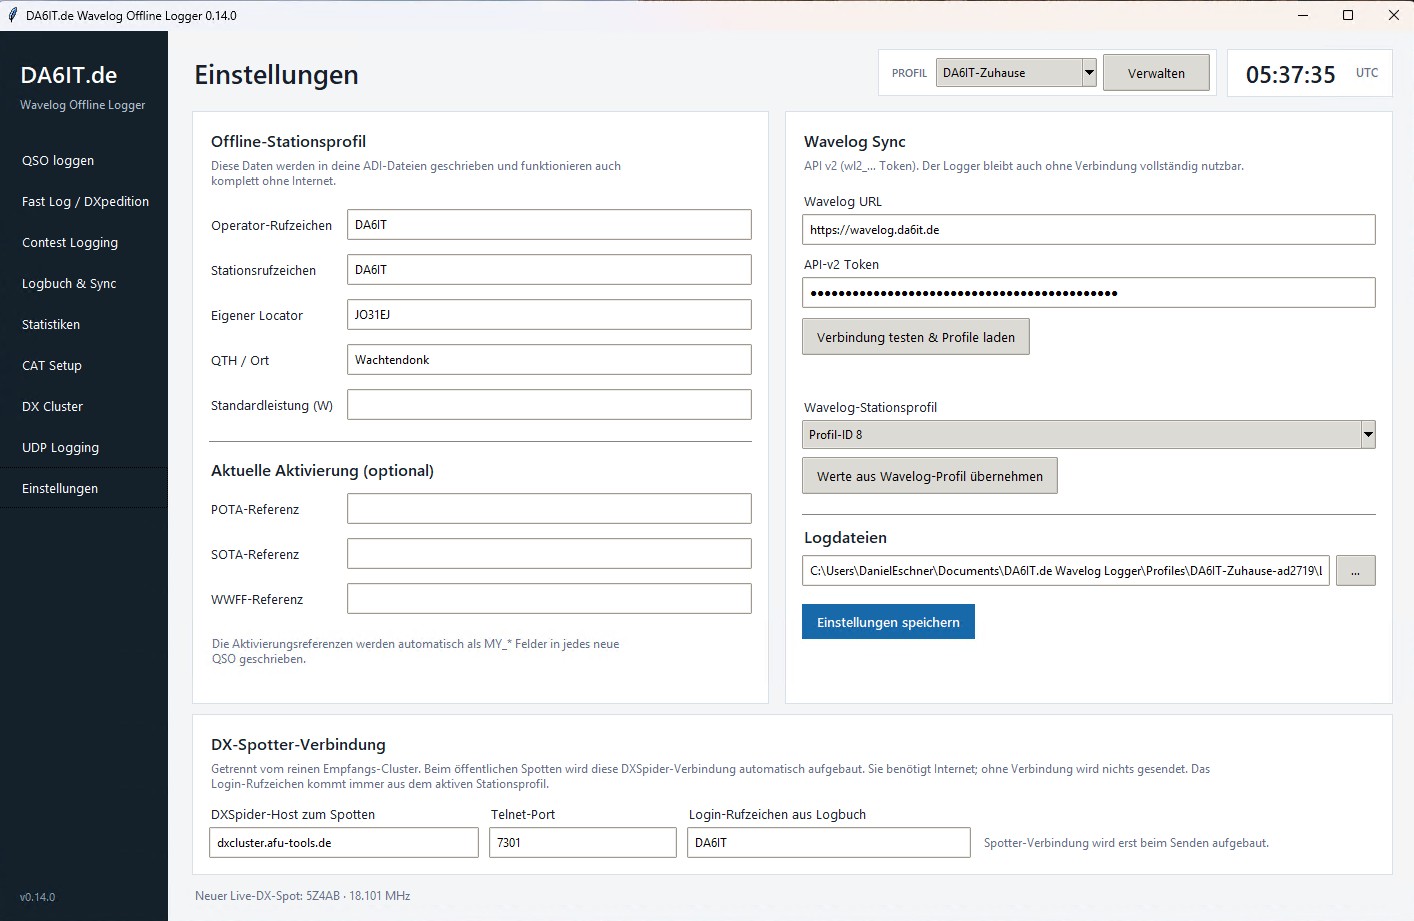The image size is (1414, 921).
Task: Go to UDP Logging page
Action: [84, 447]
